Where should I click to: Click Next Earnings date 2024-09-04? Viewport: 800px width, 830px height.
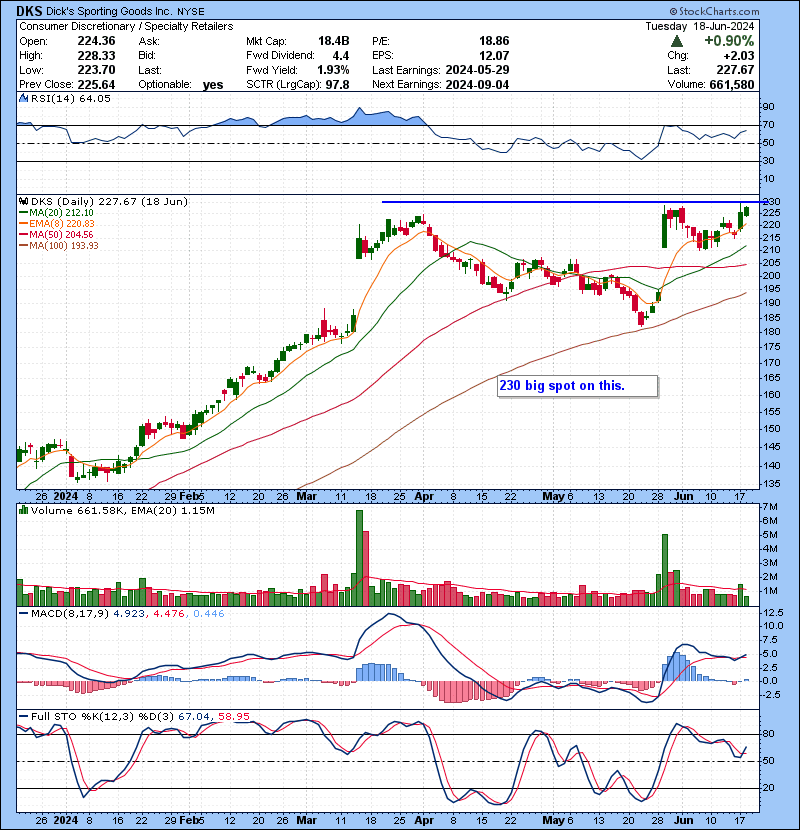point(477,84)
